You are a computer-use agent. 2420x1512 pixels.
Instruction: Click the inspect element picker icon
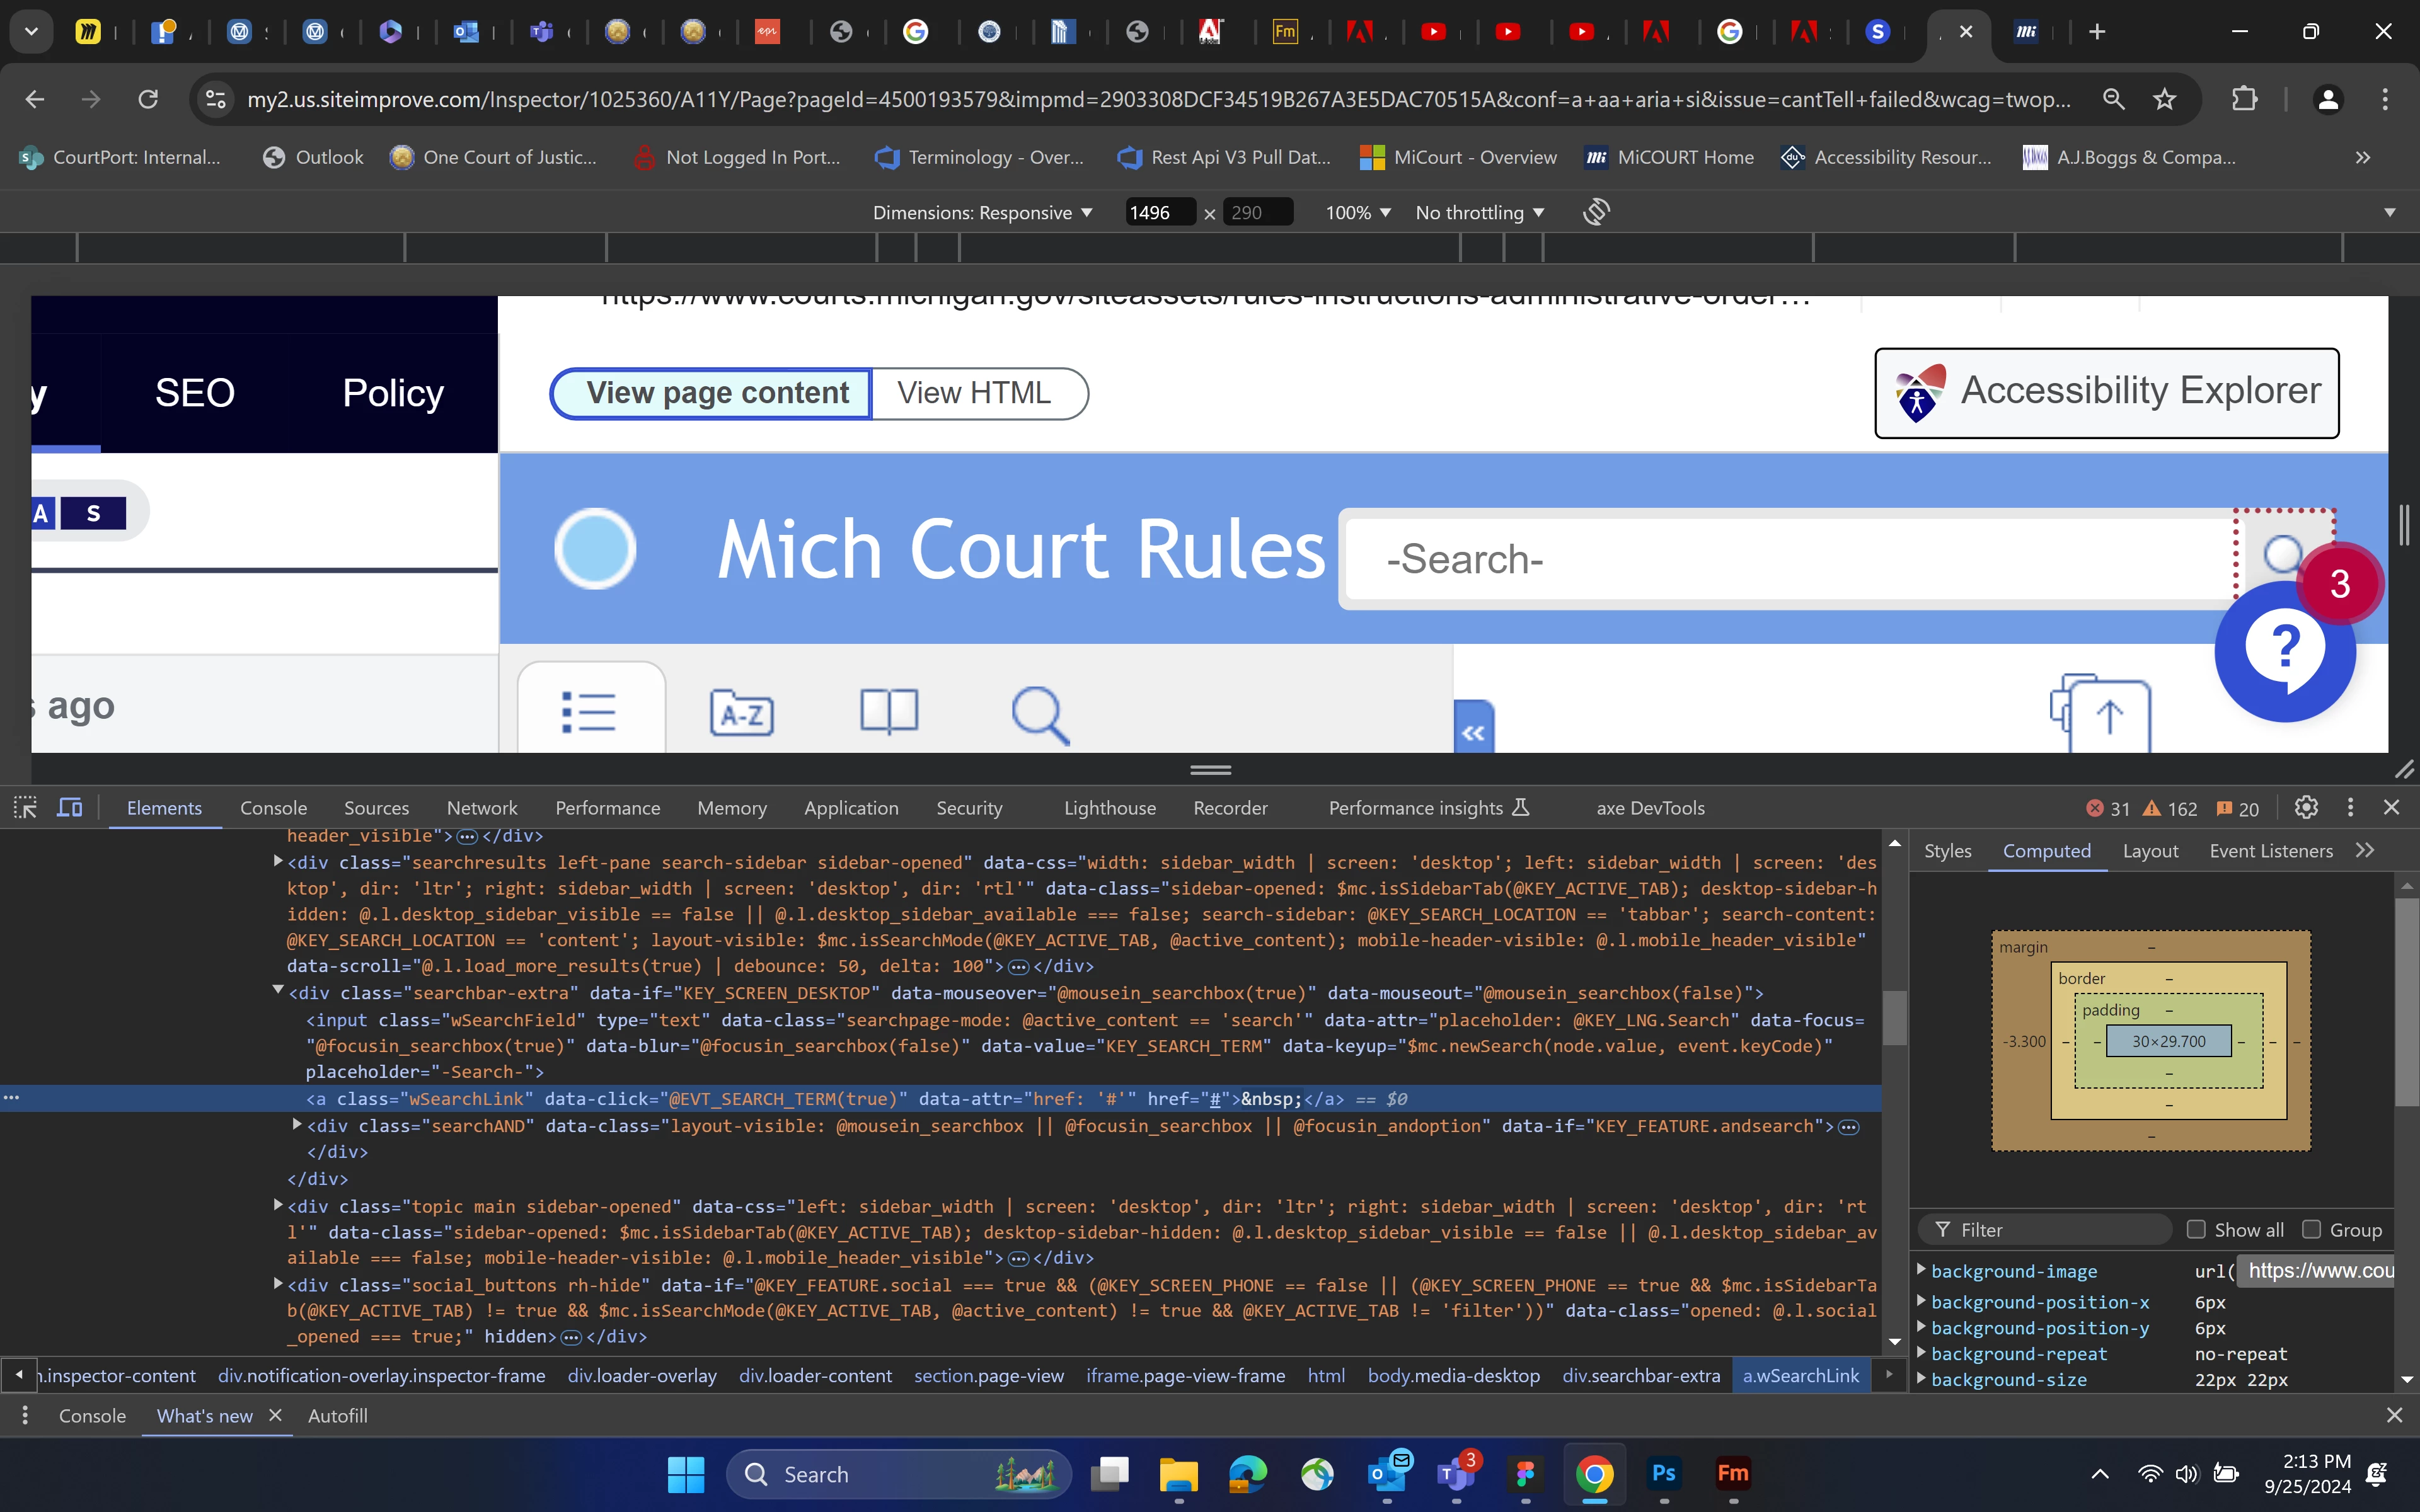click(x=25, y=808)
